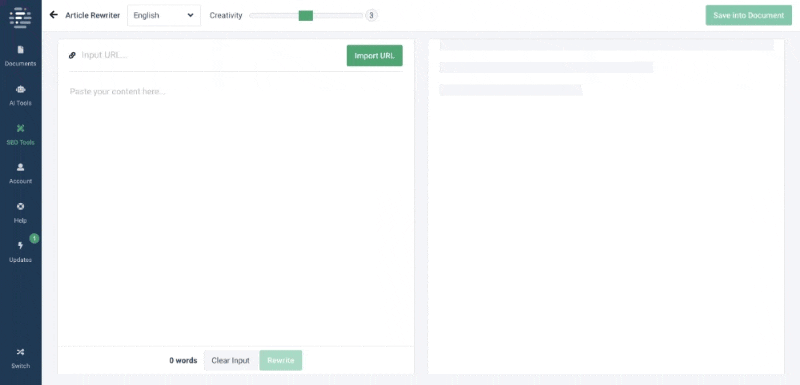Click the Switch shuffle icon
Viewport: 800px width, 385px height.
pos(20,352)
